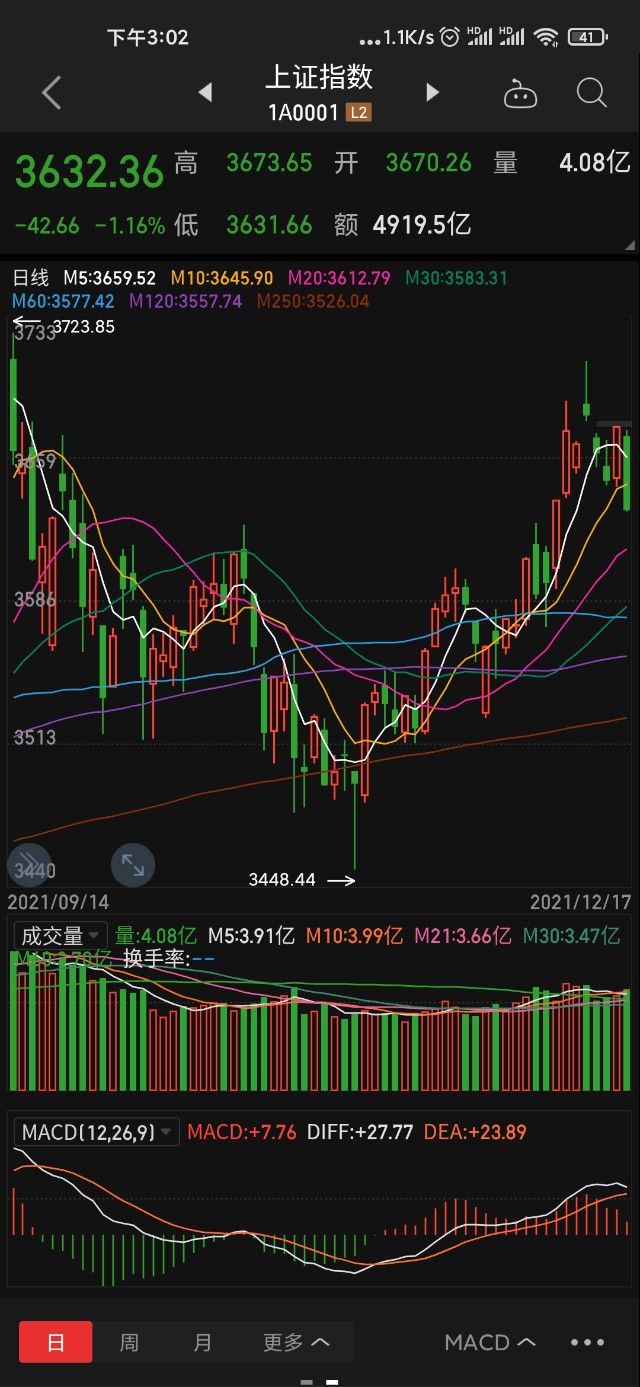640x1387 pixels.
Task: Expand the 更多 period options
Action: click(x=296, y=1342)
